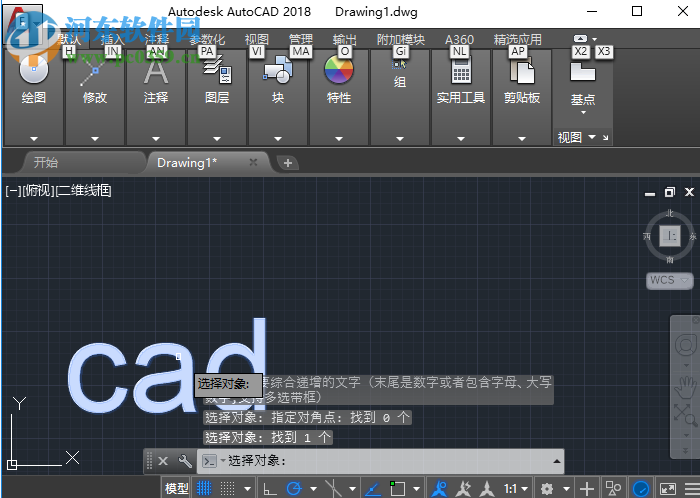Click the Zoom Extents tool in navigation bar
700x498 pixels.
pos(685,415)
